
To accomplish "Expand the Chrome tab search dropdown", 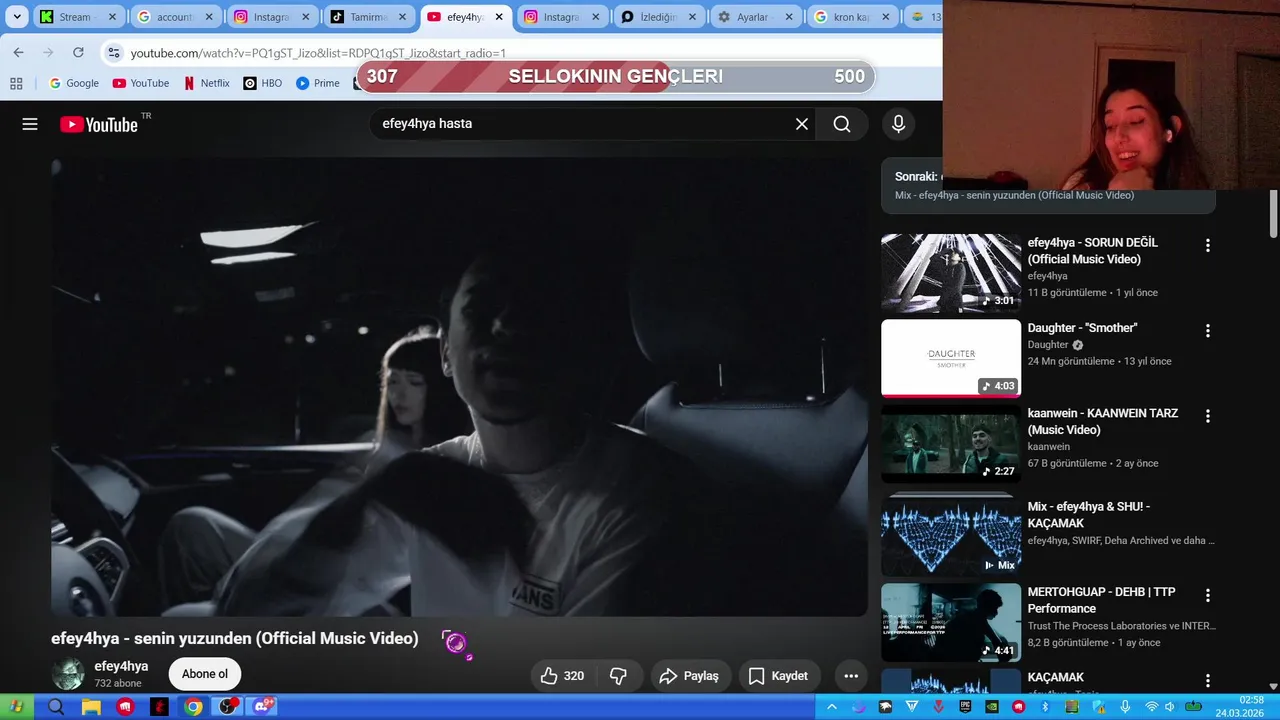I will click(17, 17).
